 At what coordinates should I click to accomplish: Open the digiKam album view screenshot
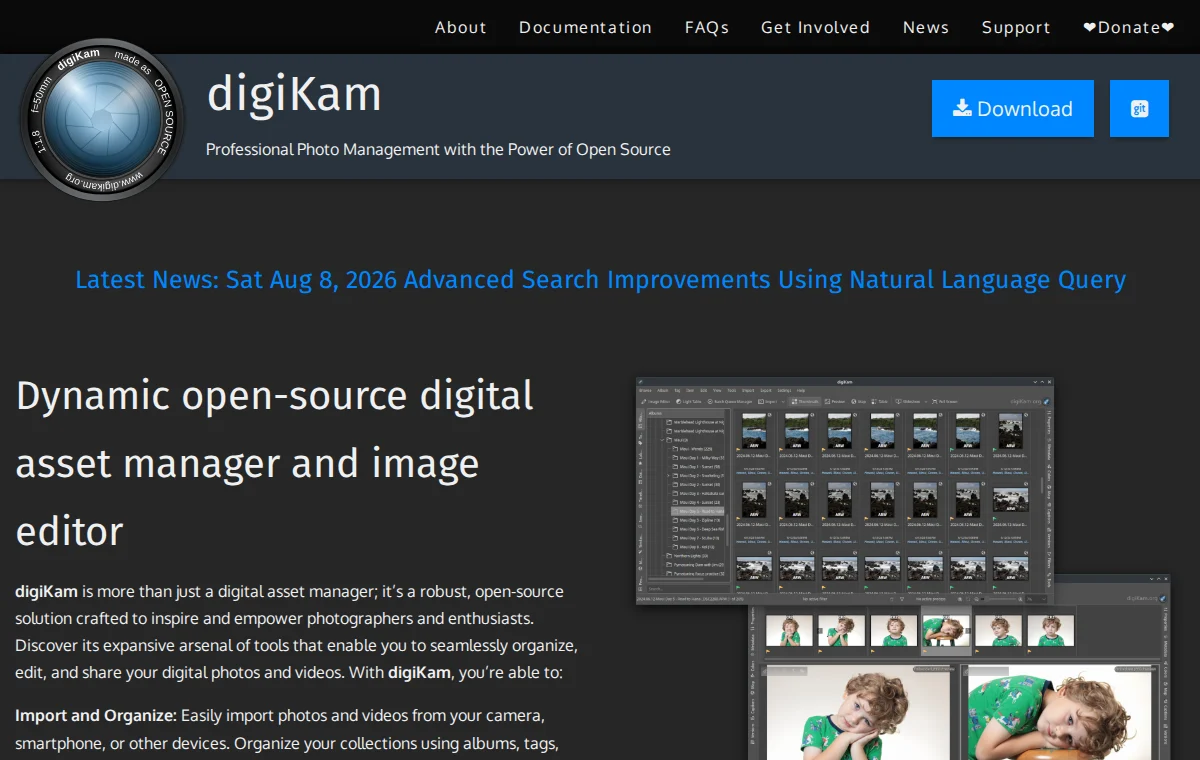[x=844, y=490]
